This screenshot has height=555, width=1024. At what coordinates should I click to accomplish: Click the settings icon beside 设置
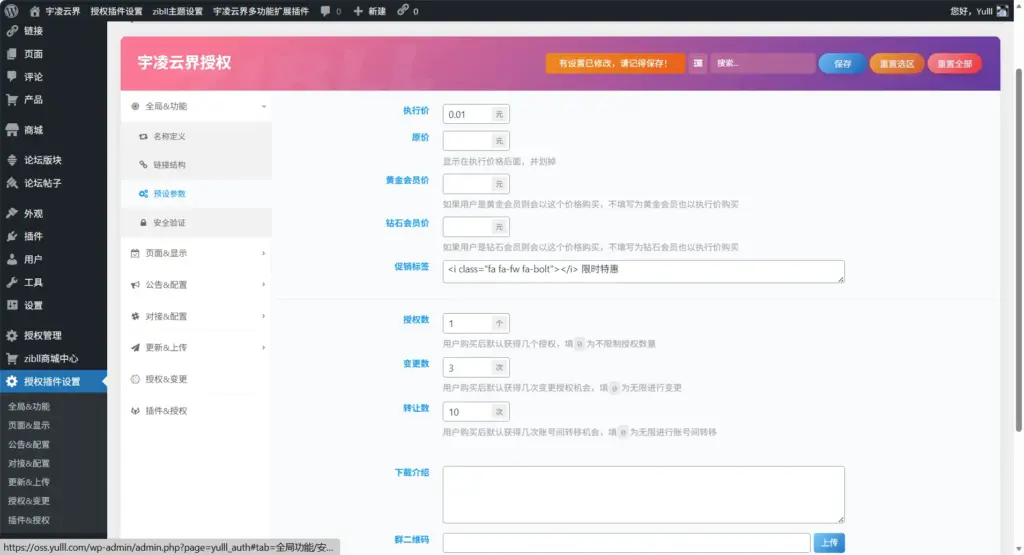[x=12, y=305]
